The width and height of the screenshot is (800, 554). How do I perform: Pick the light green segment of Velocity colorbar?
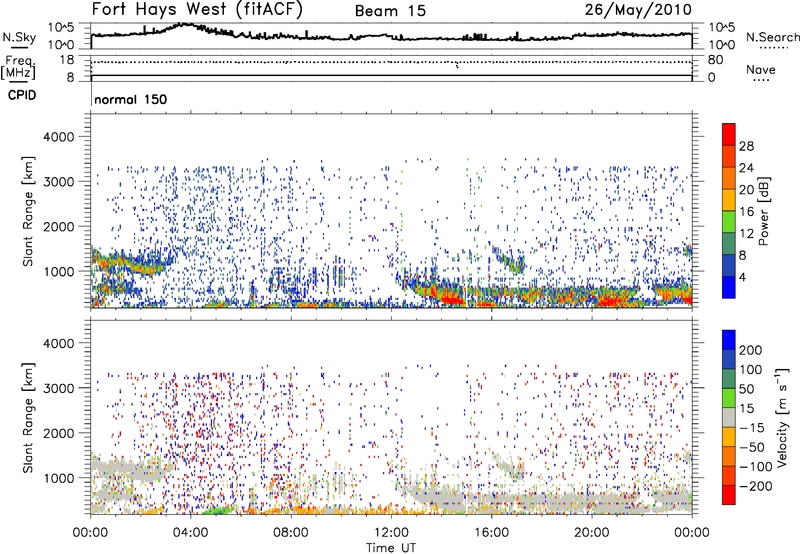pyautogui.click(x=729, y=398)
